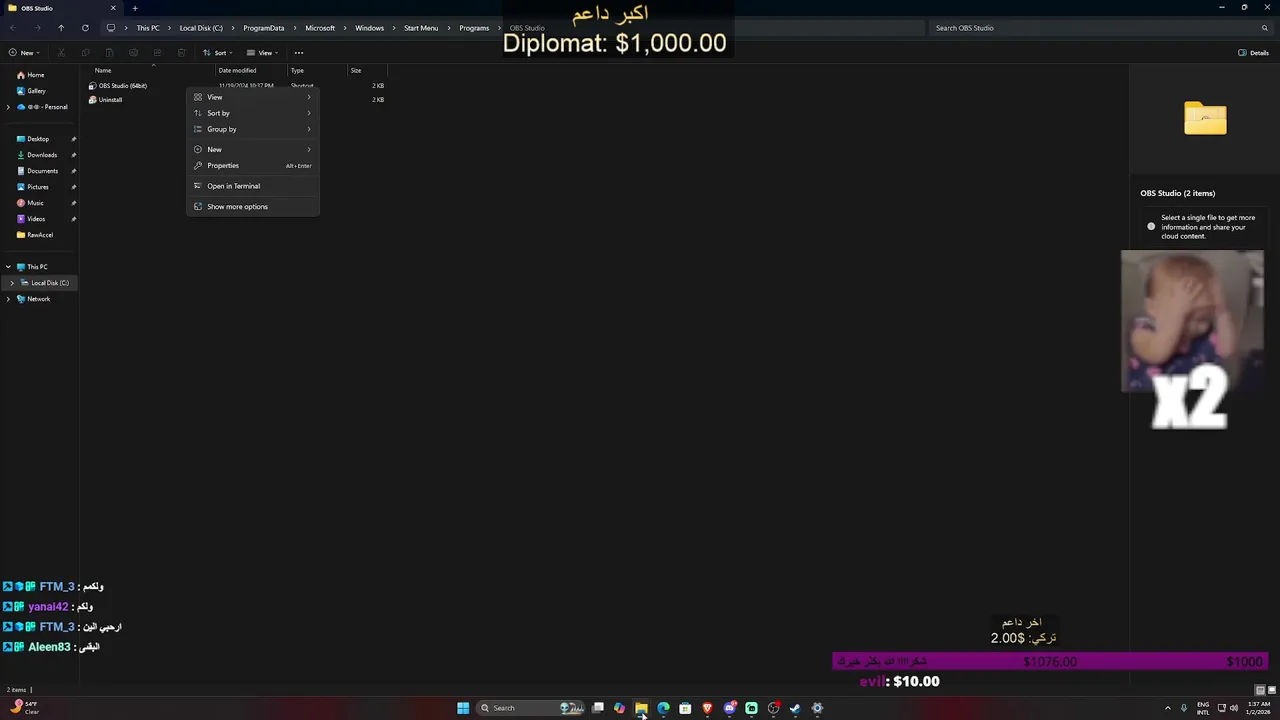This screenshot has height=720, width=1280.
Task: Open Settings gear from taskbar
Action: tap(817, 708)
